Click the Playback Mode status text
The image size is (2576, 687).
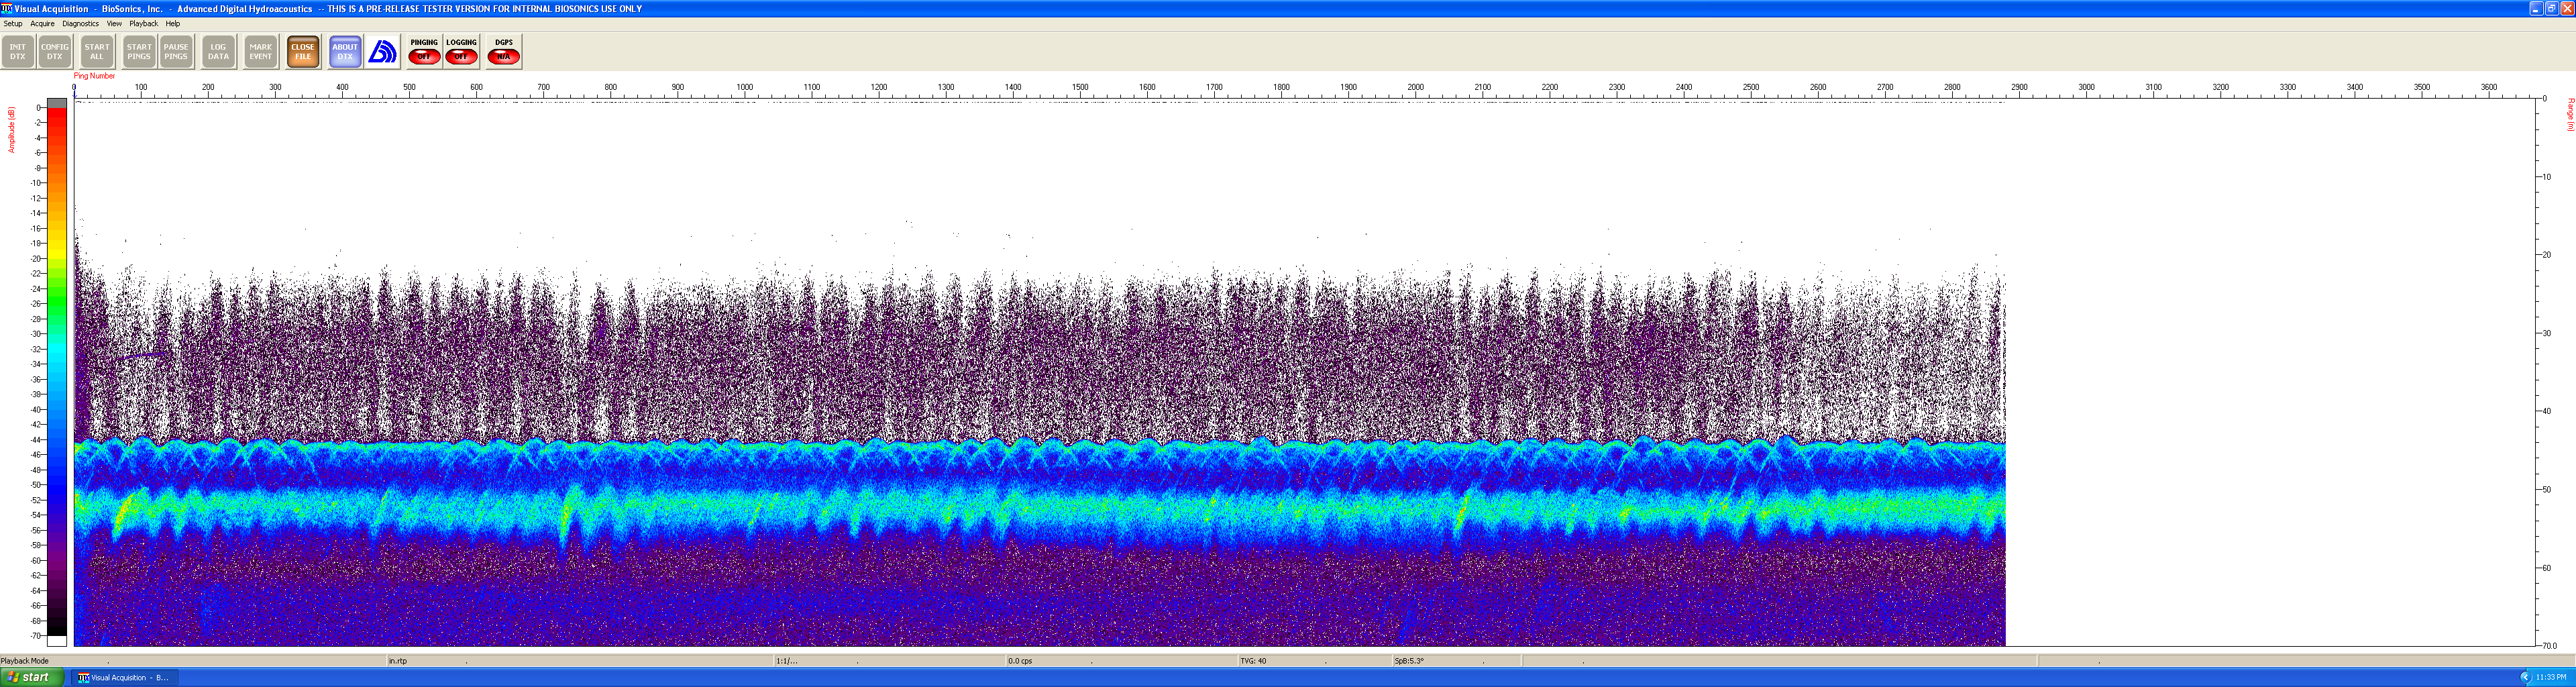click(25, 661)
